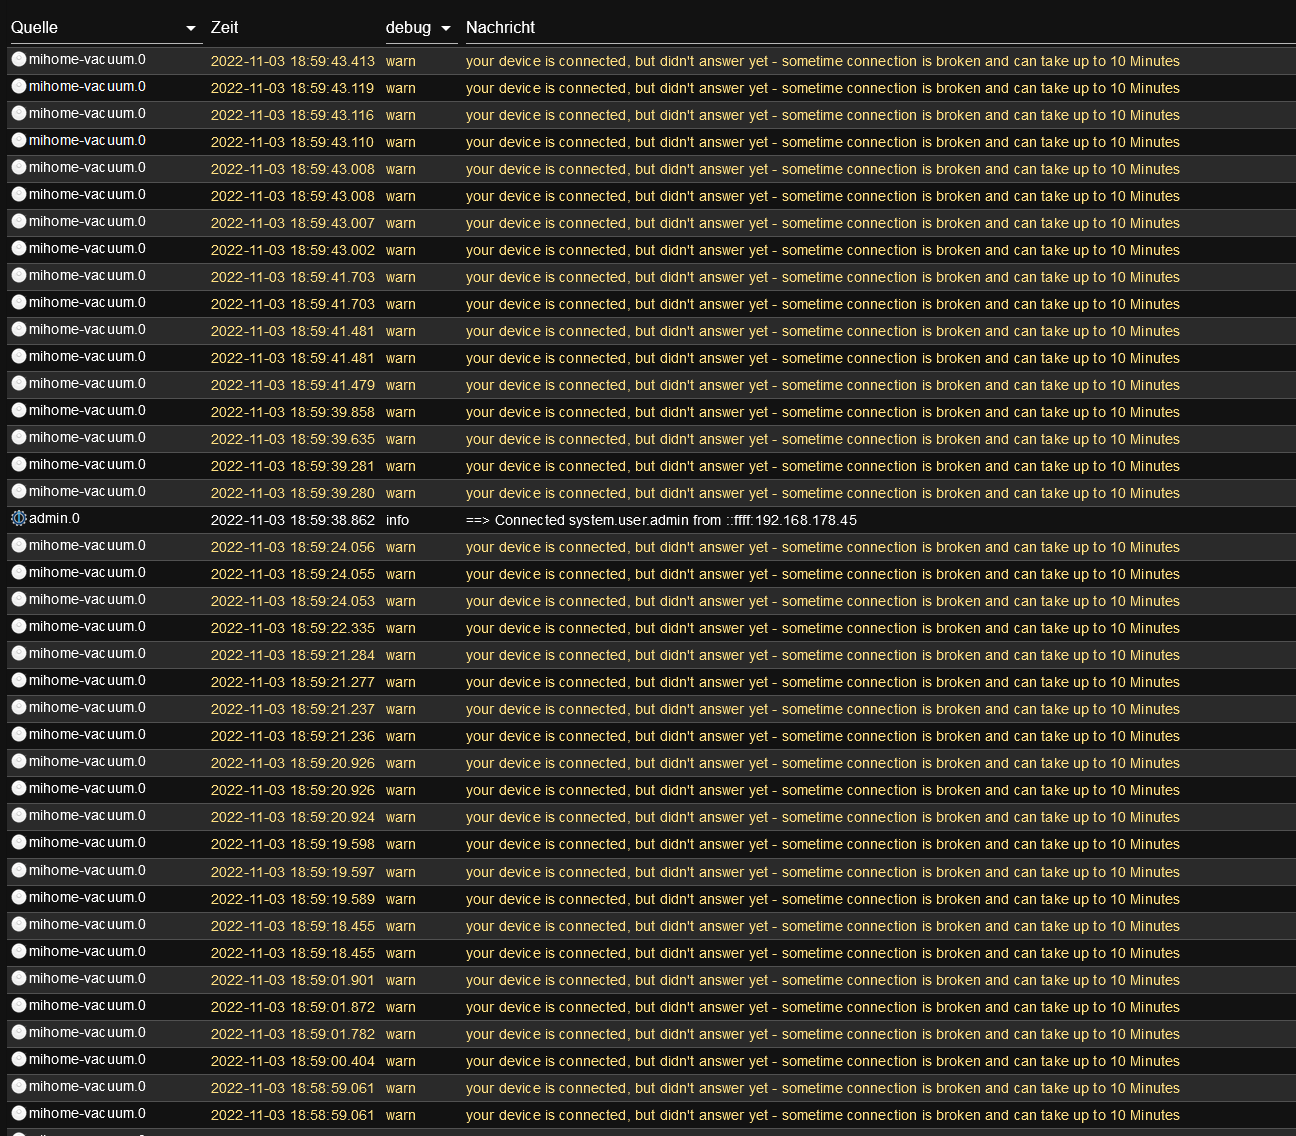This screenshot has height=1136, width=1296.
Task: Select the timestamp 2022-11-03 18:59:41.479
Action: pyautogui.click(x=293, y=385)
